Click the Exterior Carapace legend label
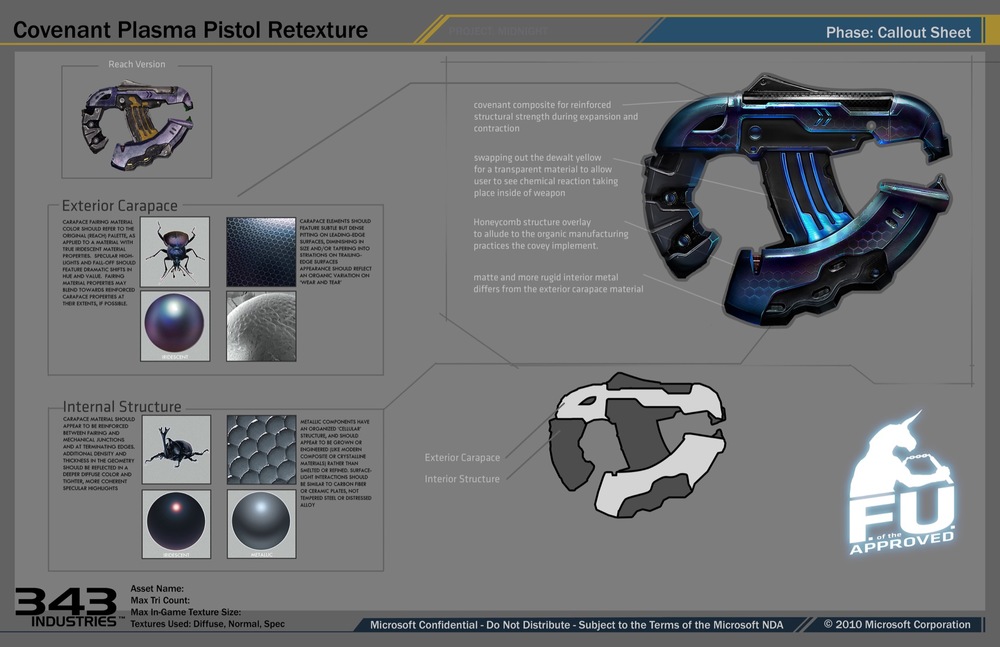1000x647 pixels. pos(462,458)
